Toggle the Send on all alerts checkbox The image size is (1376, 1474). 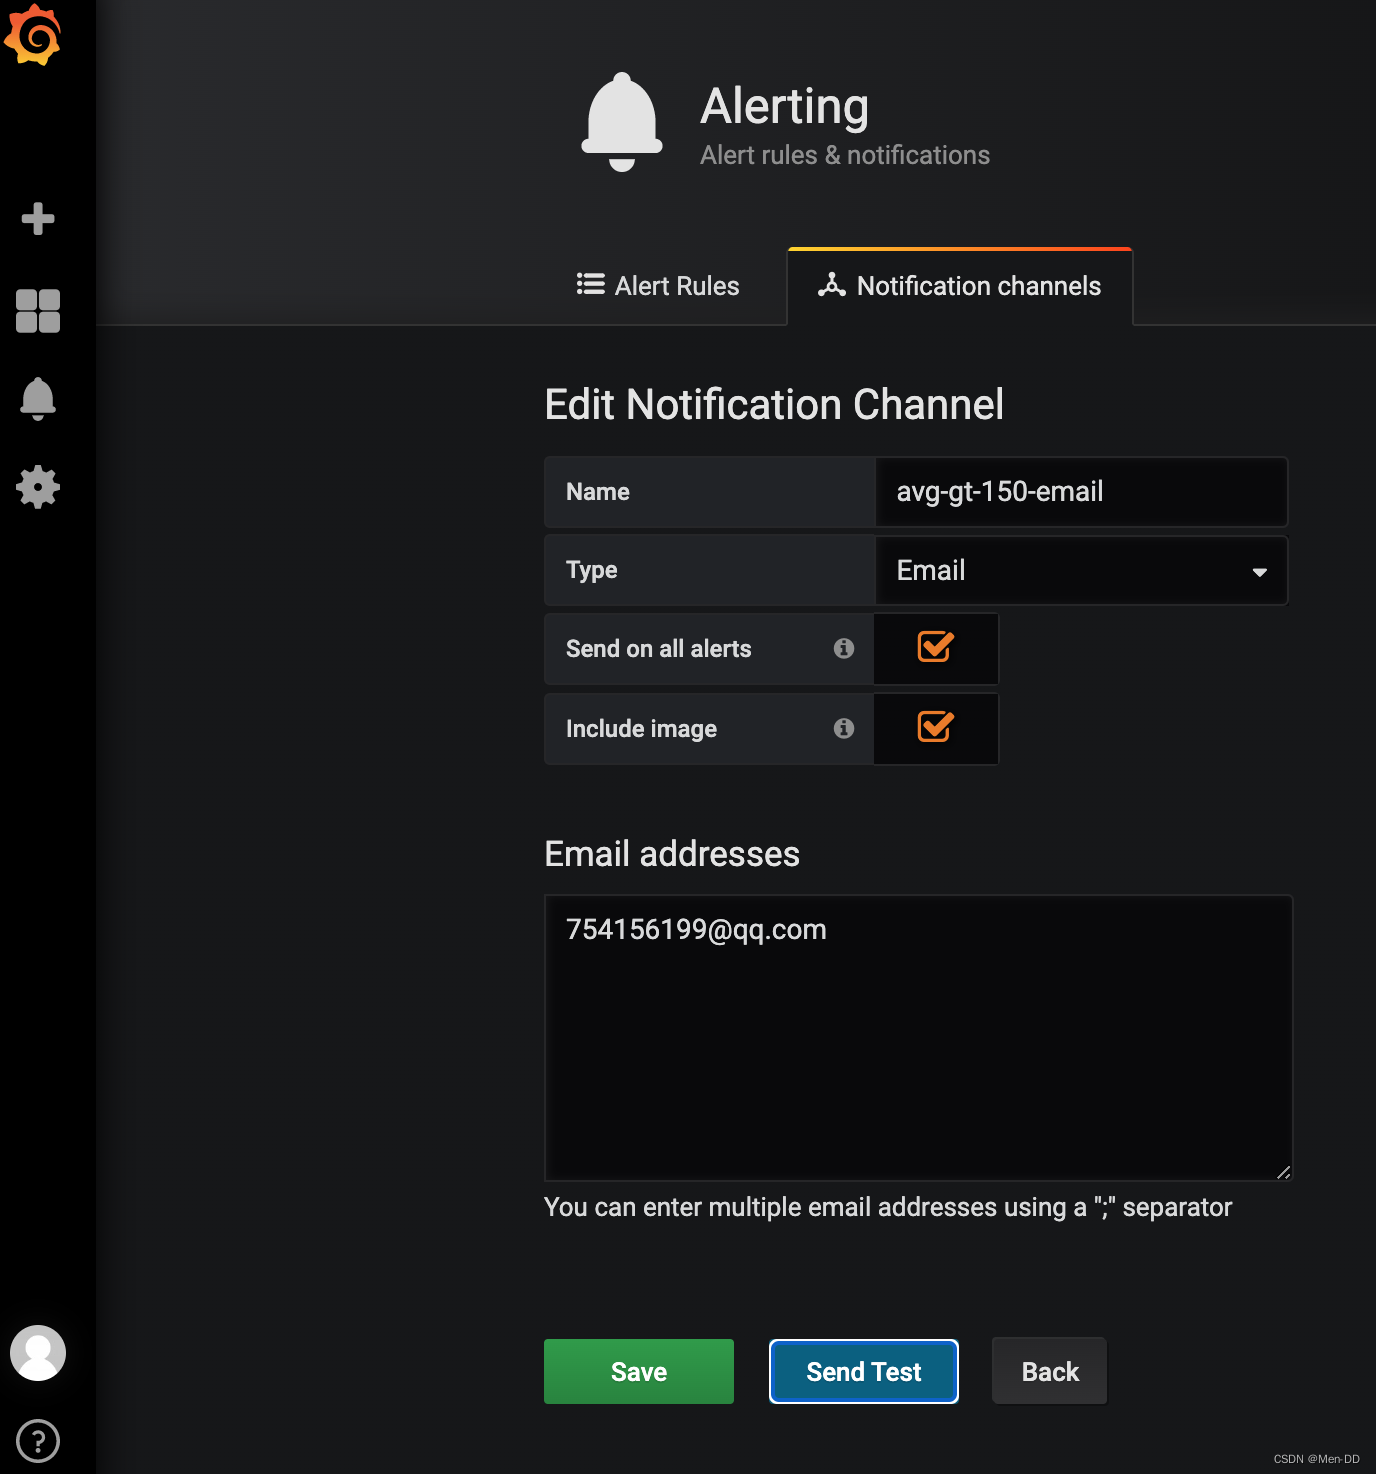pos(935,647)
